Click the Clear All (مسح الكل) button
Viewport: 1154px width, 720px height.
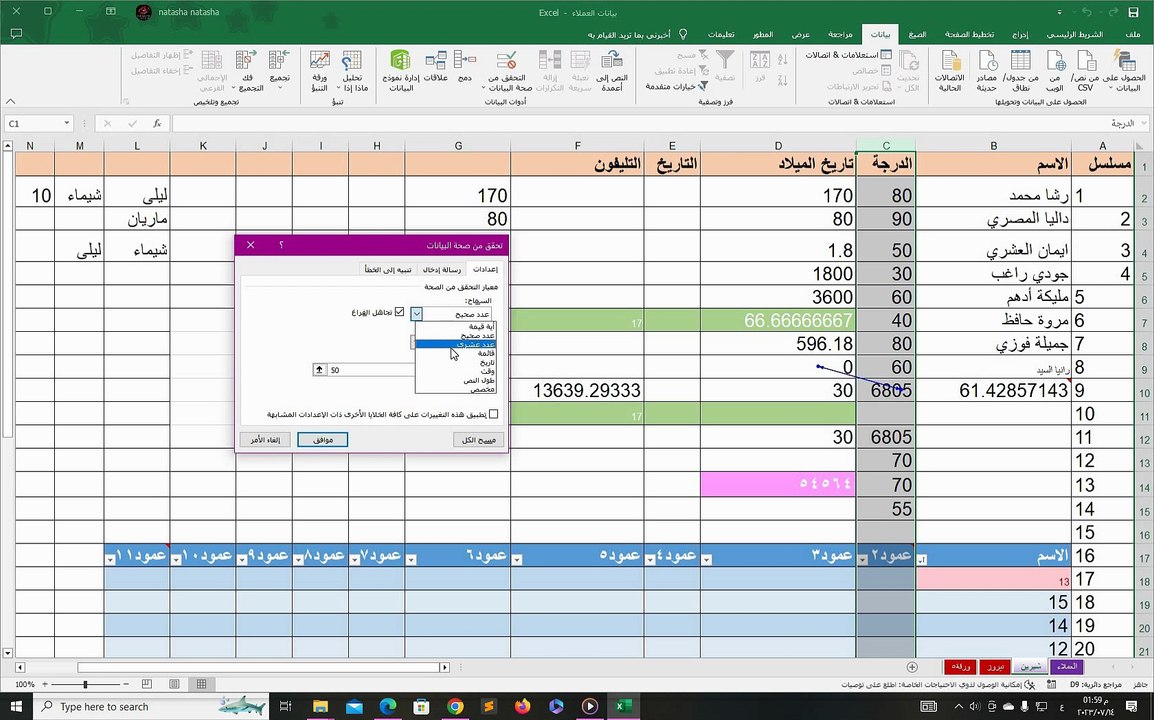(478, 440)
